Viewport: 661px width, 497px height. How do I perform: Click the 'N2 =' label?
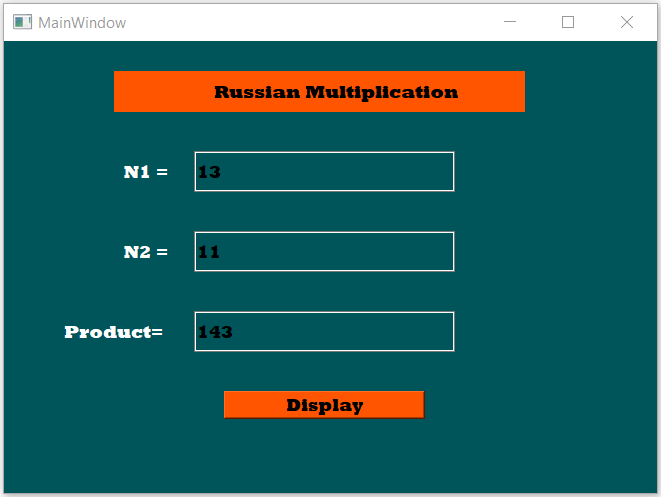[x=145, y=252]
